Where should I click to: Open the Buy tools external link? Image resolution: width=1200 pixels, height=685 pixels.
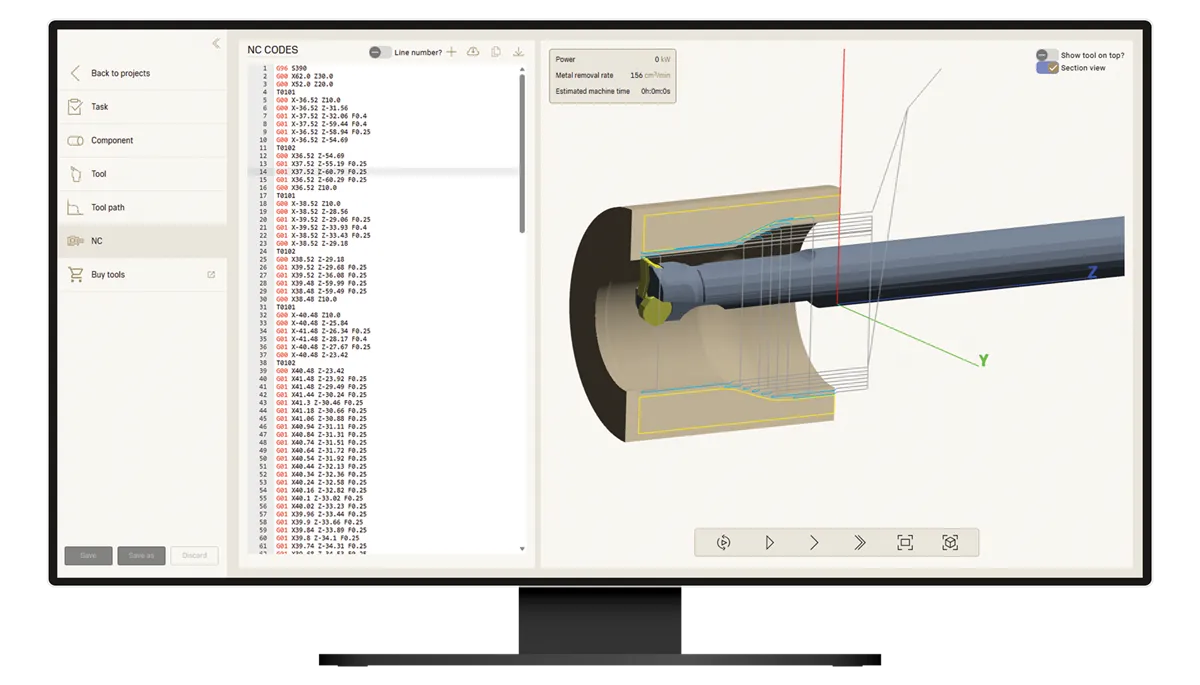click(x=210, y=275)
